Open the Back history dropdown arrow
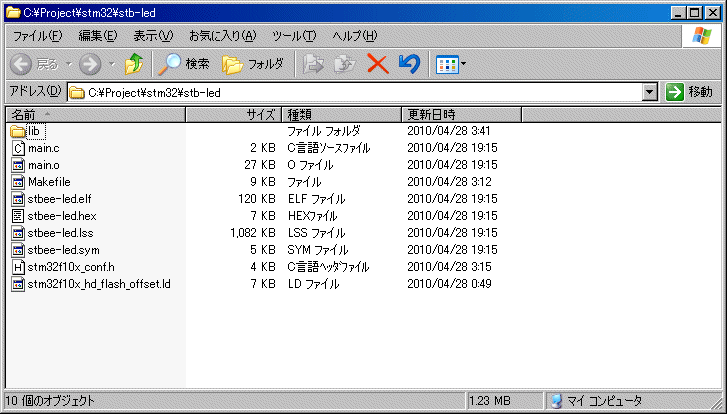This screenshot has width=727, height=414. click(69, 64)
